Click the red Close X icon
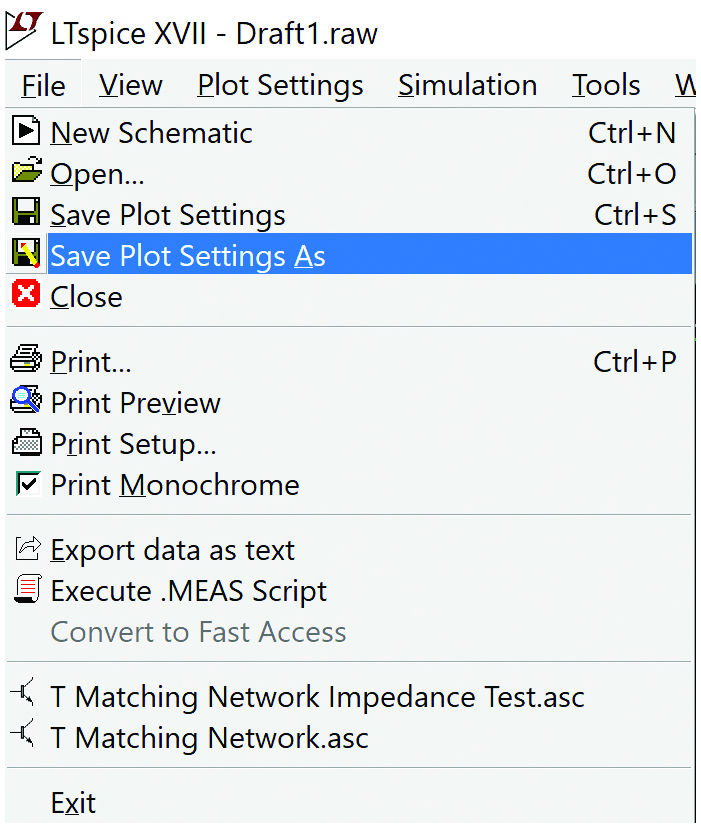 (26, 294)
